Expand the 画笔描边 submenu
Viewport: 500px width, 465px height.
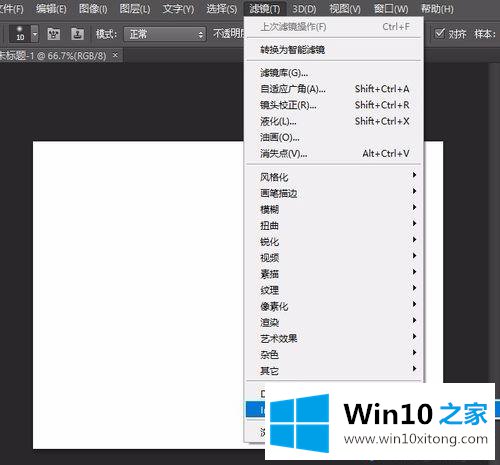click(x=334, y=193)
